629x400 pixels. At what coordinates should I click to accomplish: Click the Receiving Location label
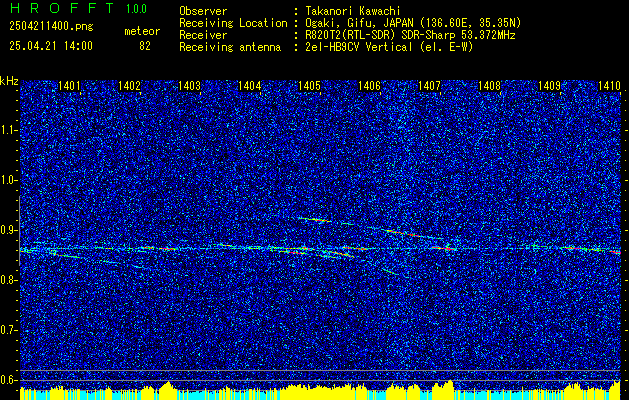coord(233,23)
